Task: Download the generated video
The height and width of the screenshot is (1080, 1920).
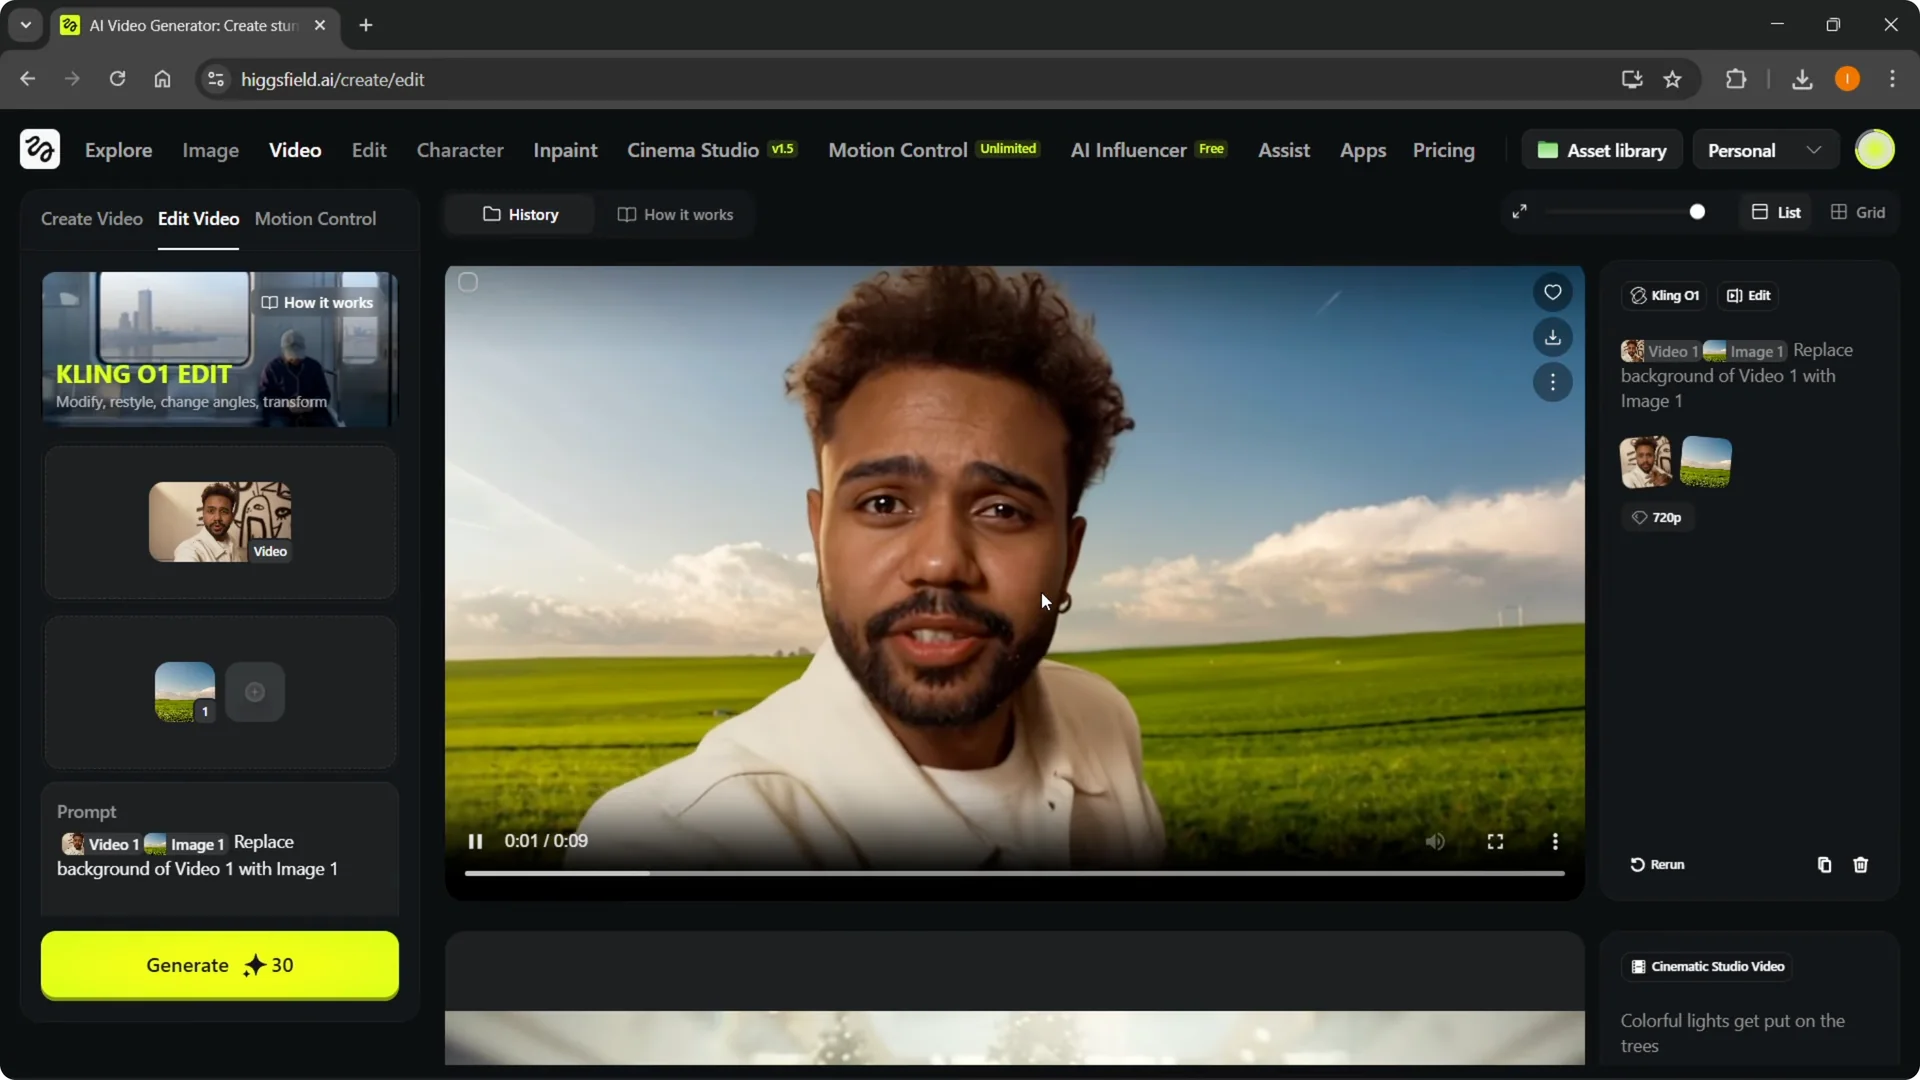Action: click(1553, 337)
